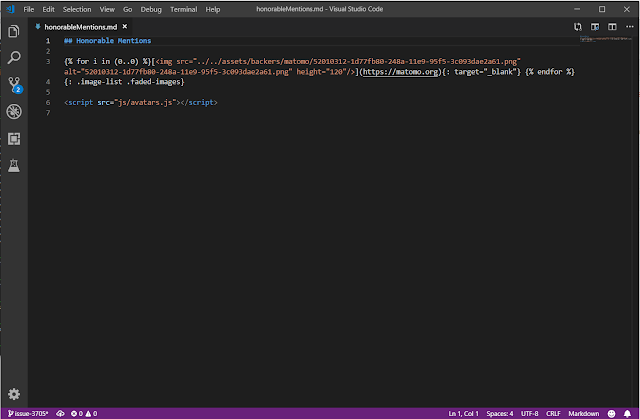Click the minimap preview of the file

pos(606,39)
